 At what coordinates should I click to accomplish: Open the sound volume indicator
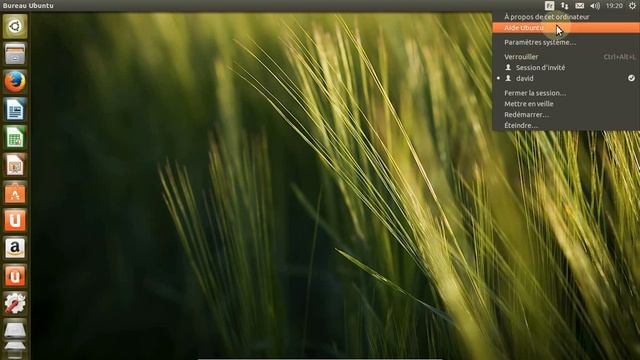point(595,6)
